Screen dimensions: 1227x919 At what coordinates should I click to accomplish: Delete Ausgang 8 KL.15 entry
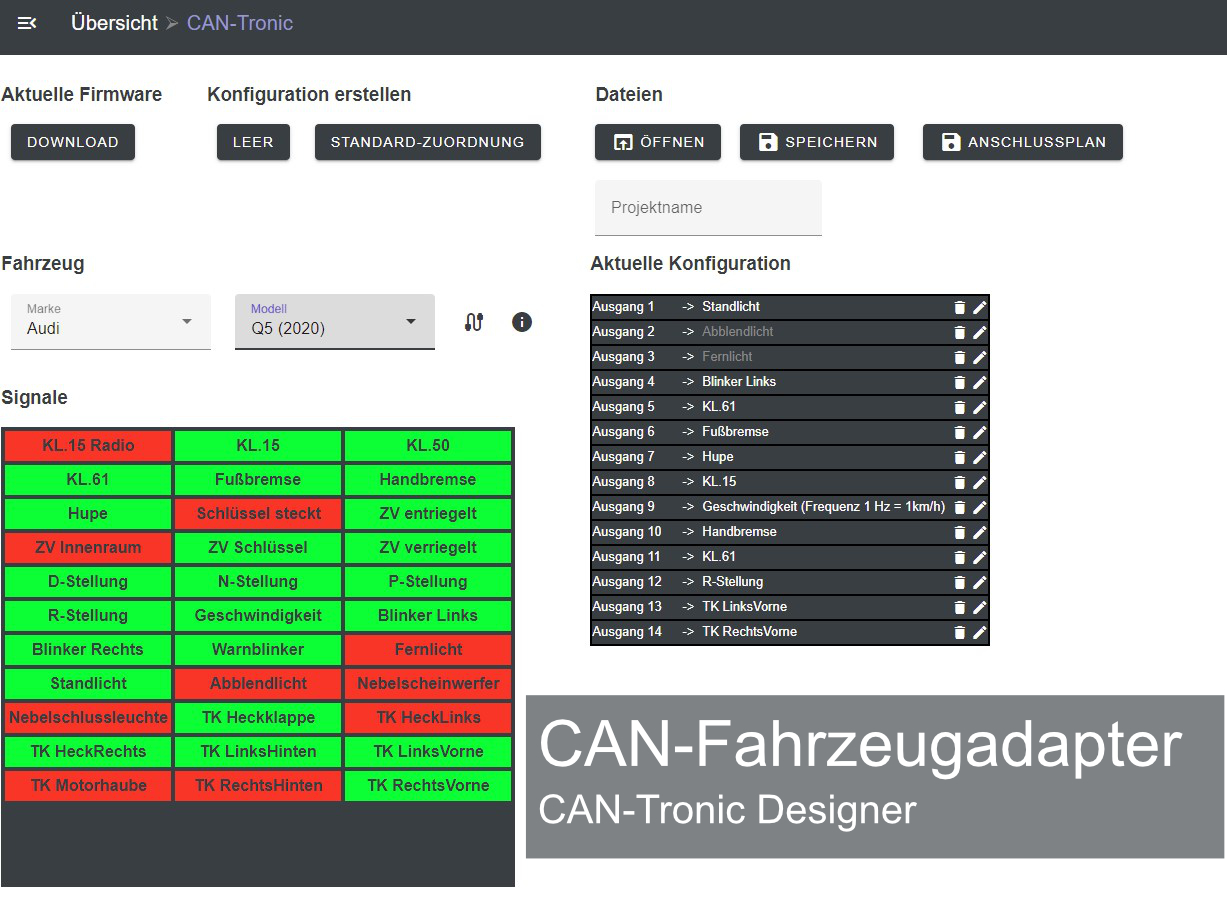coord(960,482)
